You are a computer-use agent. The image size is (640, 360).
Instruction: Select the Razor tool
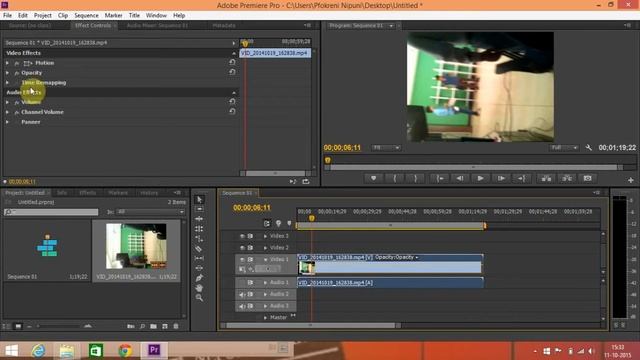[x=199, y=249]
